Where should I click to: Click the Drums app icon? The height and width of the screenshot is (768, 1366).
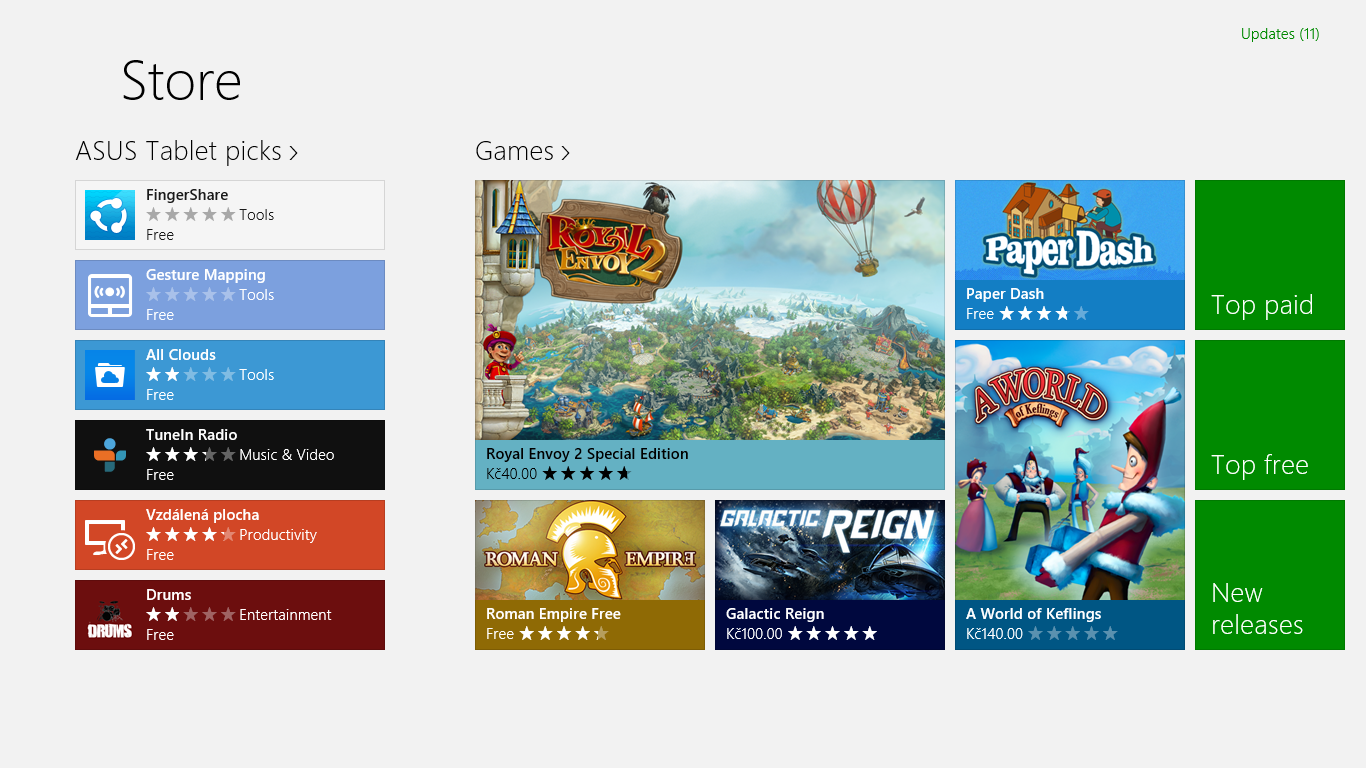(x=110, y=615)
